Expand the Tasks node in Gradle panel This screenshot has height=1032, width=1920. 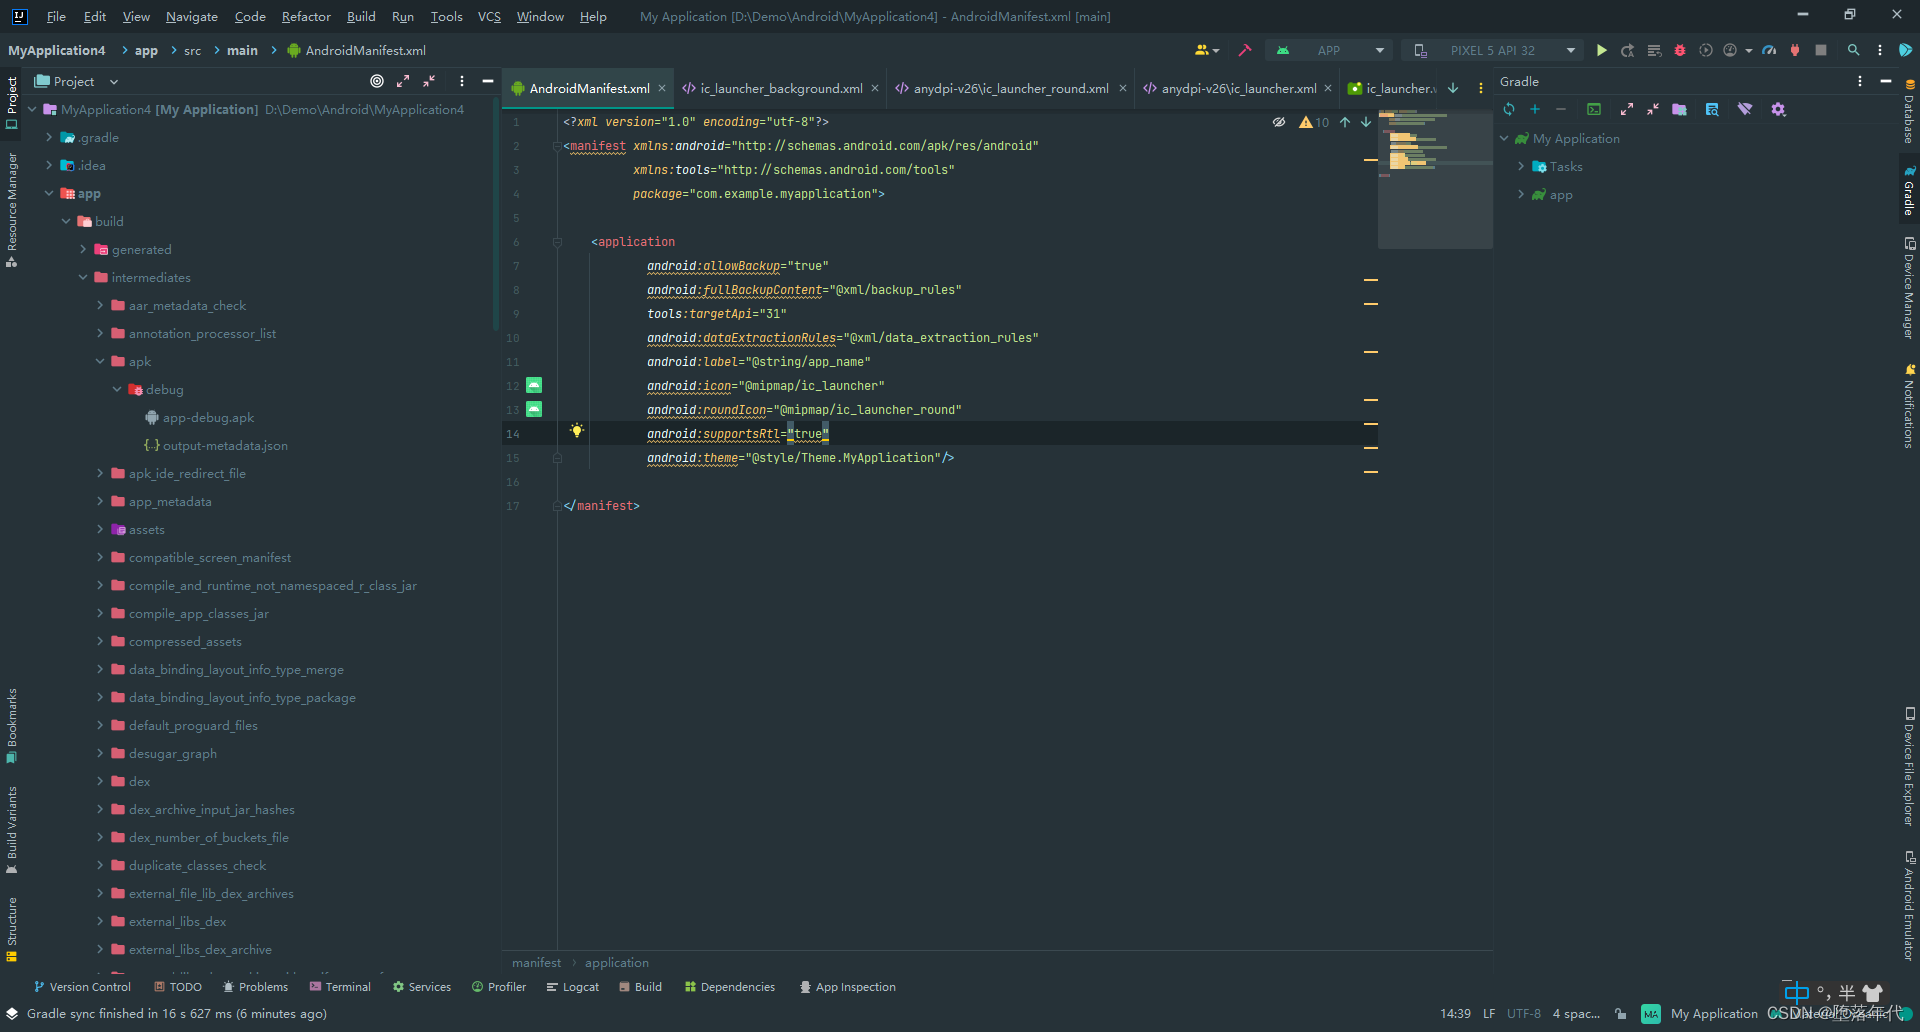1521,166
